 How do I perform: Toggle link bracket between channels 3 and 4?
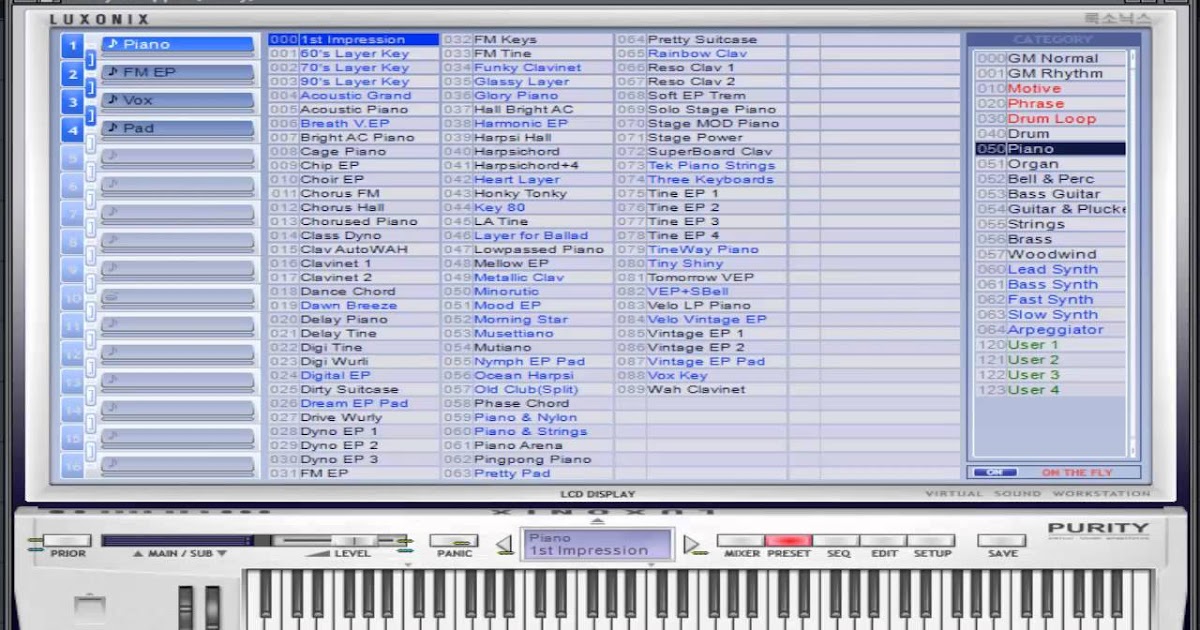click(x=90, y=116)
